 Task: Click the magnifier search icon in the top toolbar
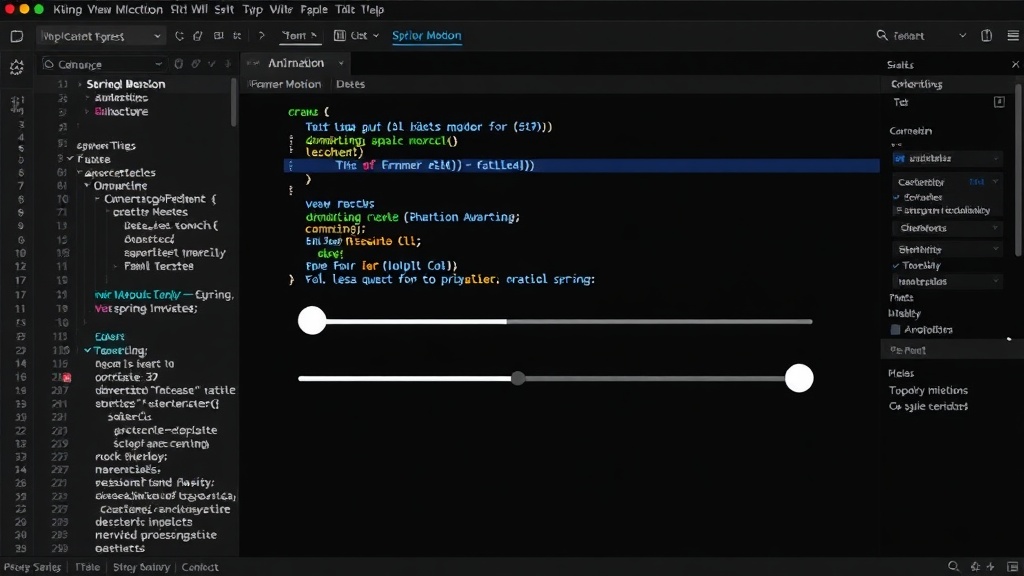(x=882, y=35)
